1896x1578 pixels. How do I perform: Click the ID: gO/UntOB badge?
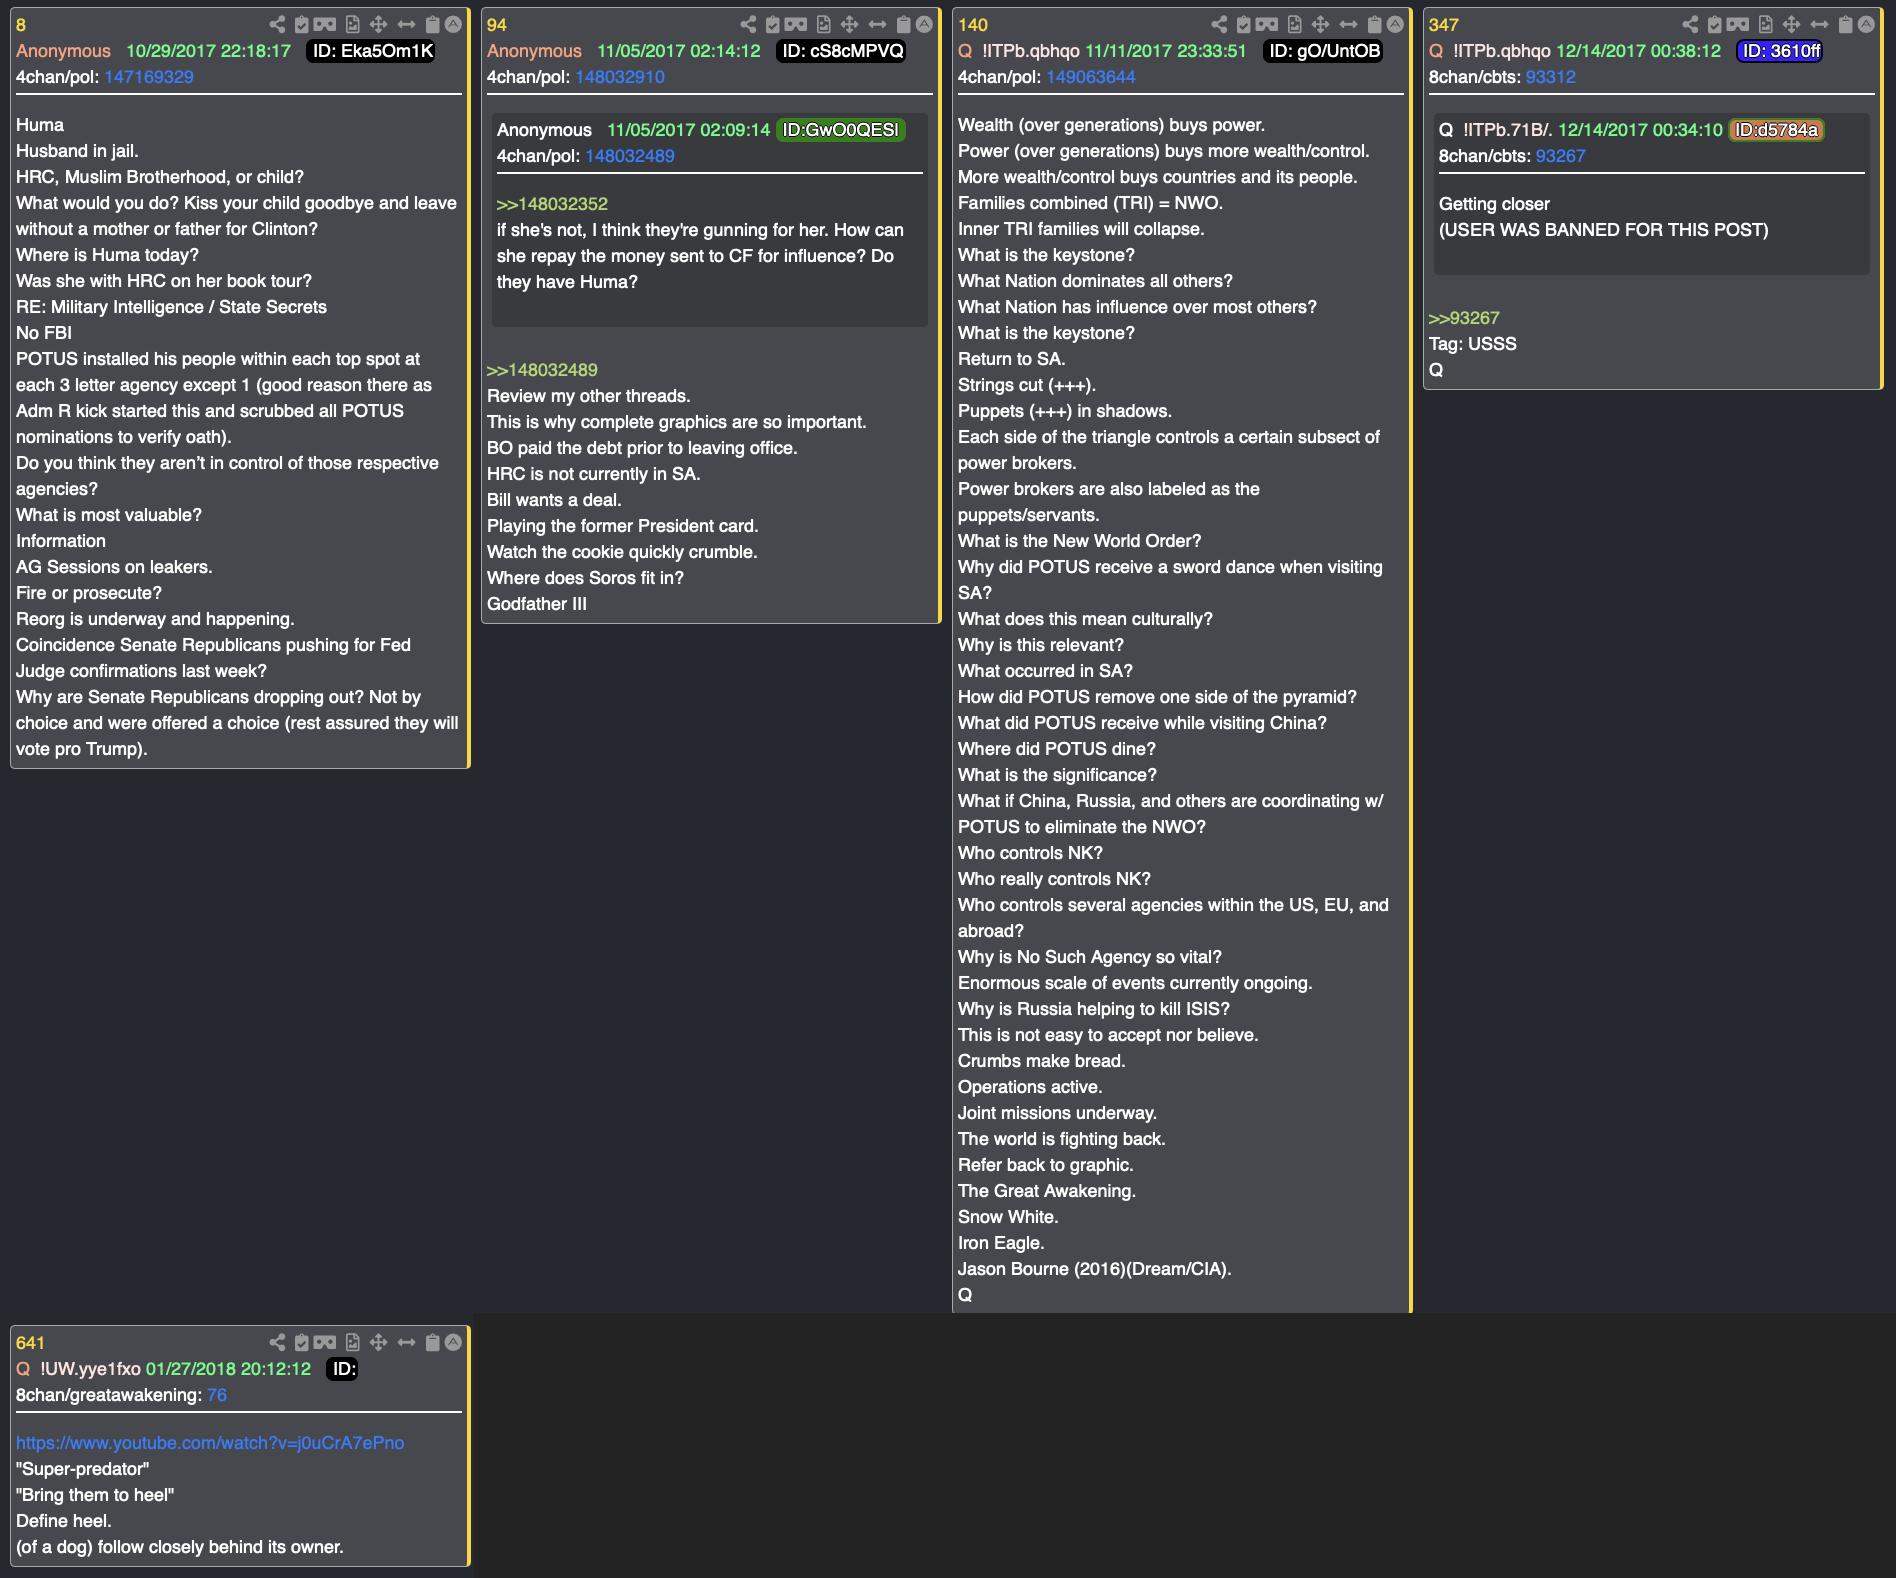point(1324,51)
